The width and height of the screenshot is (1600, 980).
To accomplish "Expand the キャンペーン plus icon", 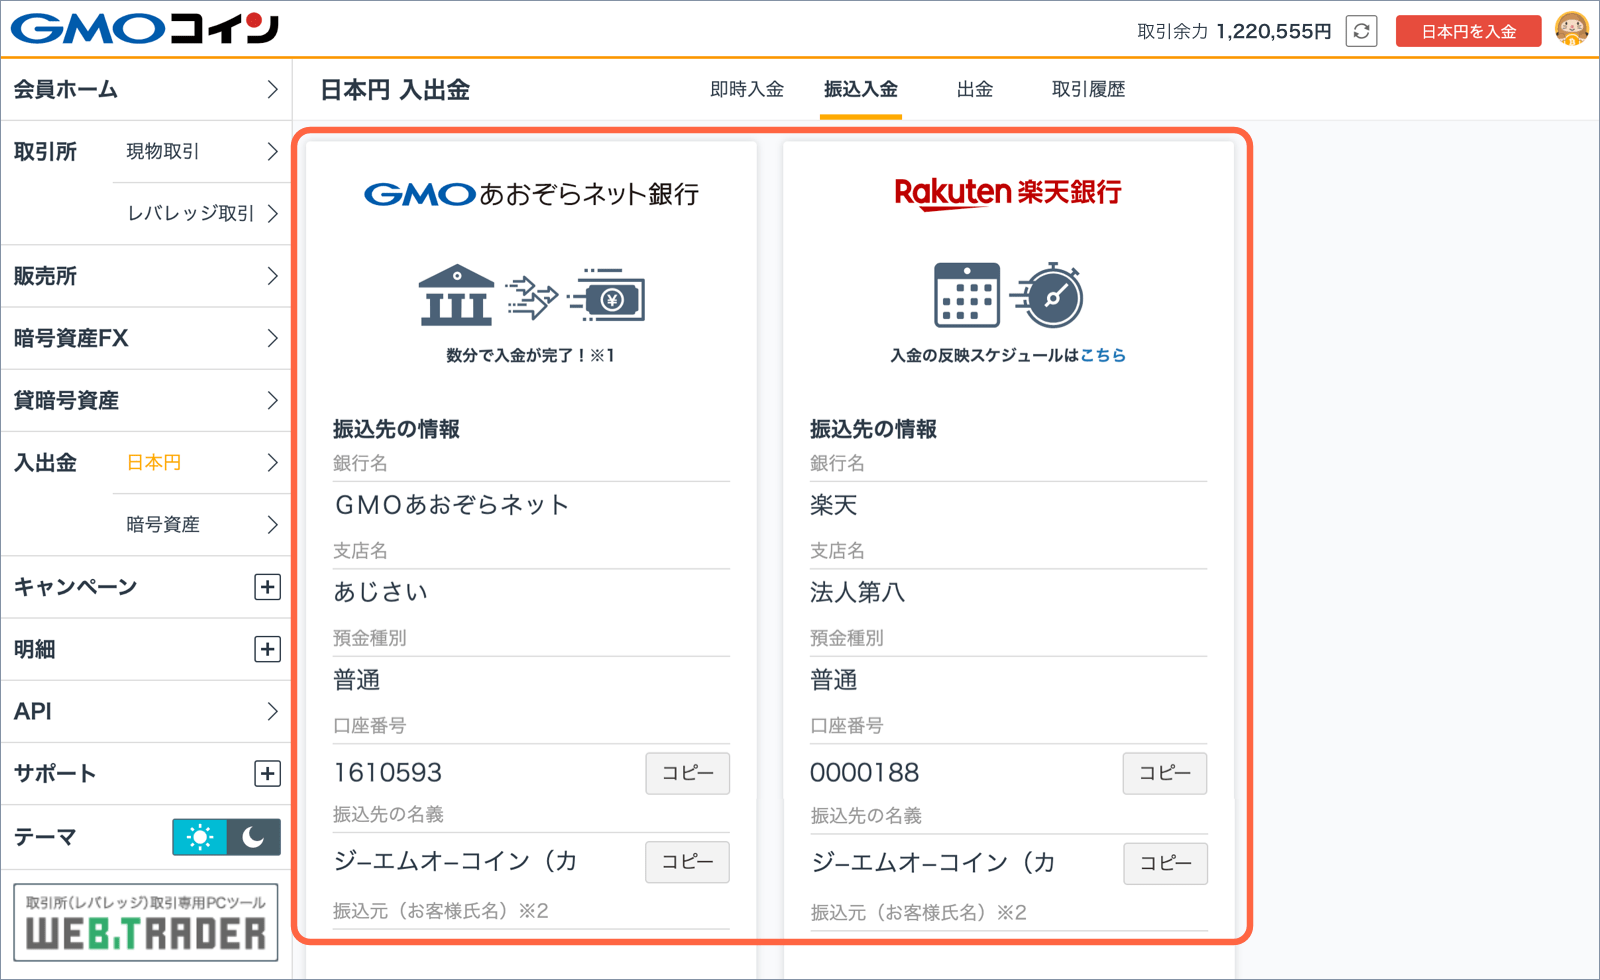I will pyautogui.click(x=267, y=587).
